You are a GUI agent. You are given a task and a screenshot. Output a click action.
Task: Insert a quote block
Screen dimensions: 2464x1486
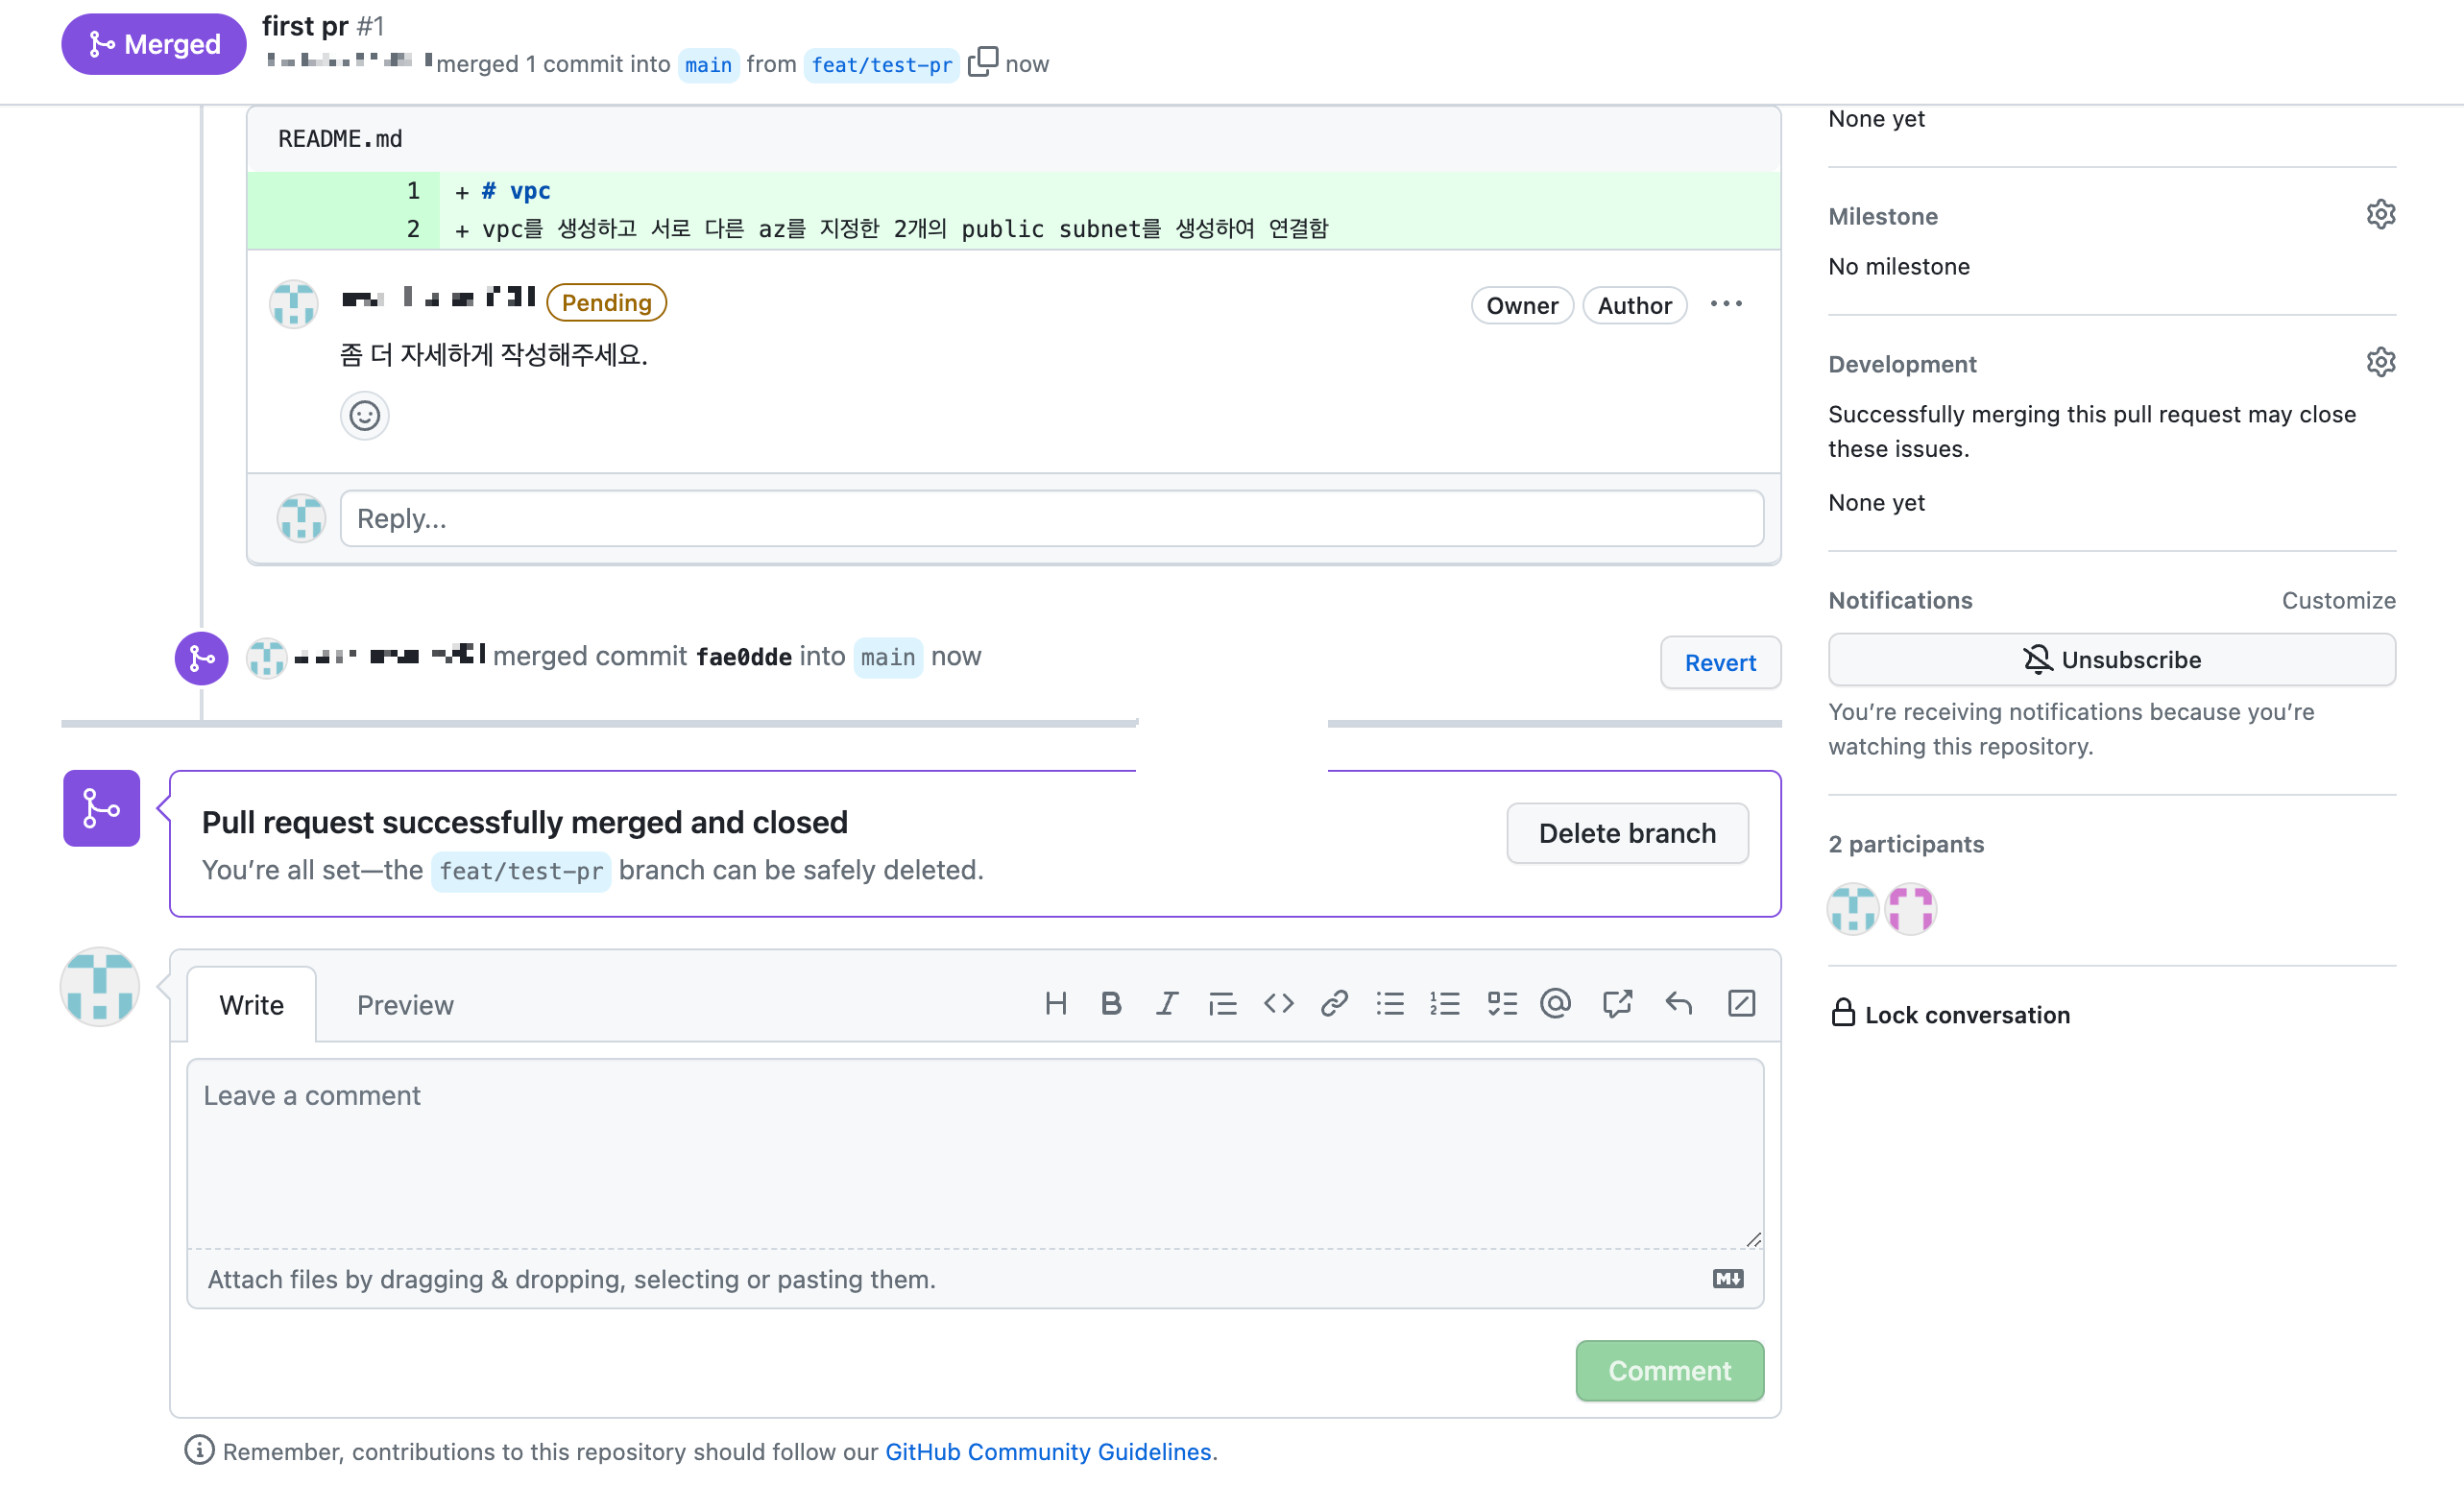(1222, 1003)
